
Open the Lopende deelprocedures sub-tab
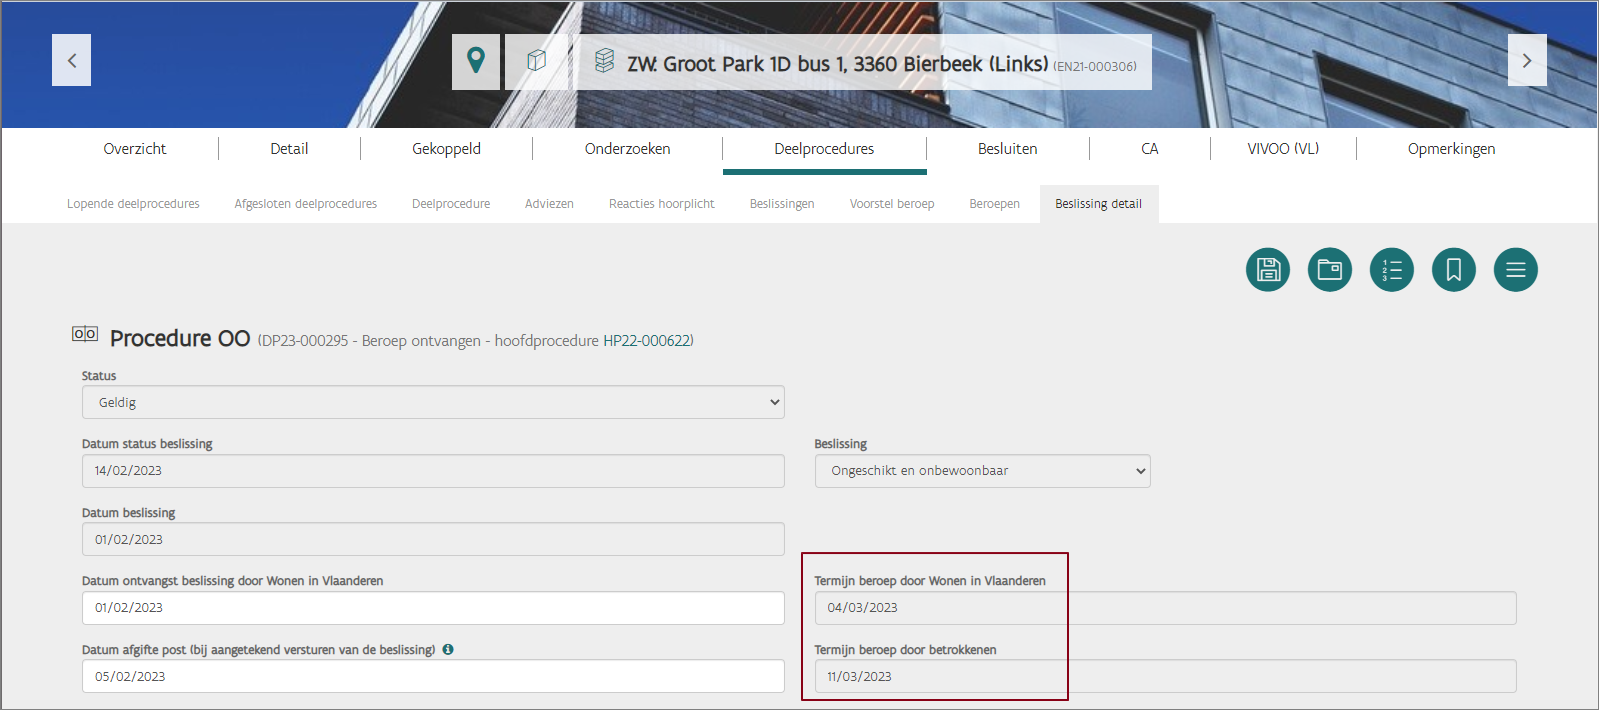[133, 204]
